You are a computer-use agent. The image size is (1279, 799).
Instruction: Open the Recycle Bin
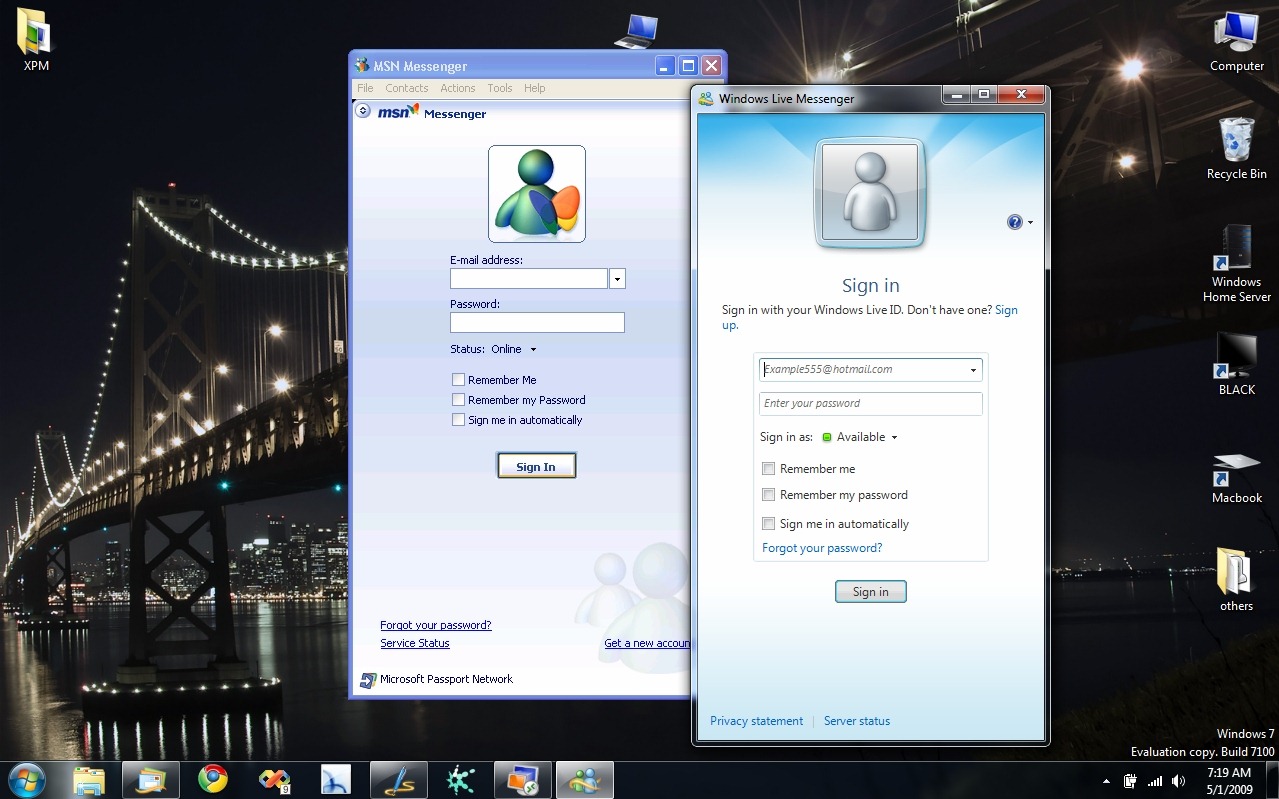[x=1237, y=148]
